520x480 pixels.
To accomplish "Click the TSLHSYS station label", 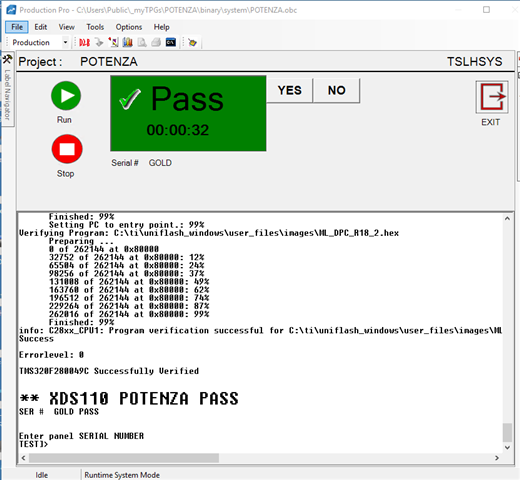I will click(x=475, y=62).
